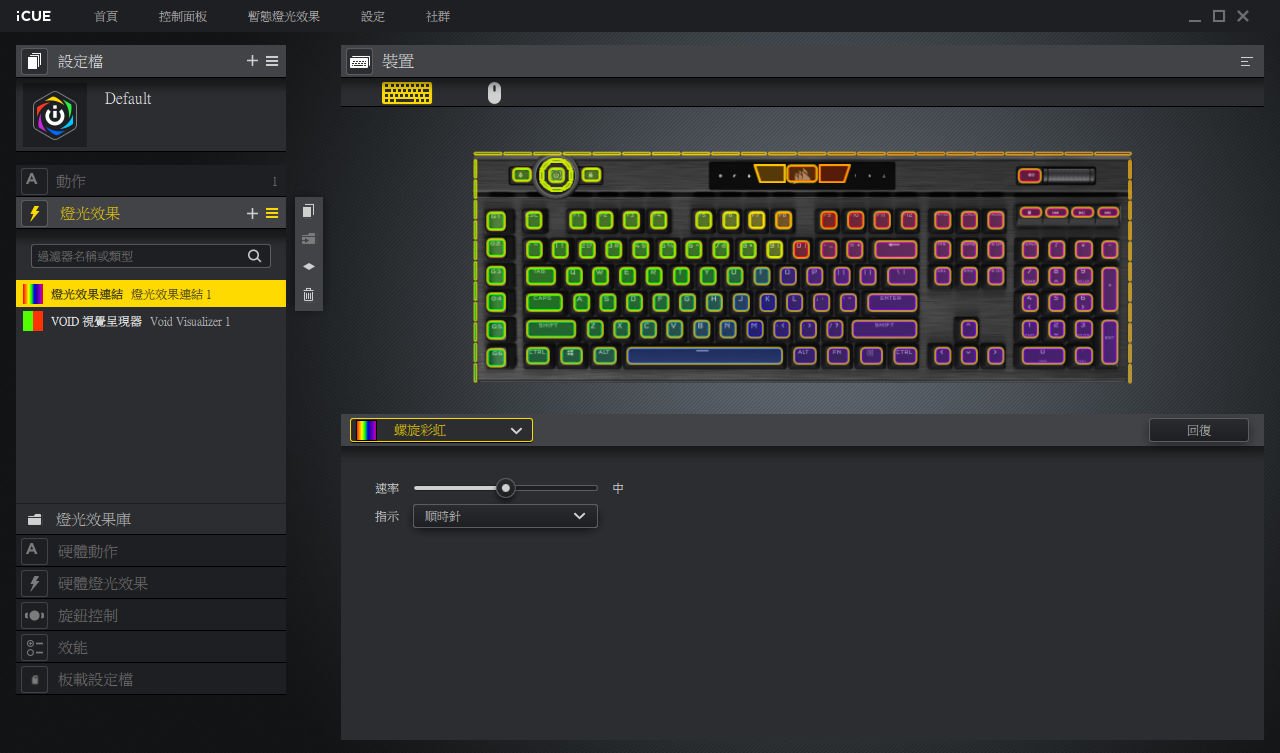The image size is (1280, 753).
Task: Click the layer order arrows icon
Action: 309,267
